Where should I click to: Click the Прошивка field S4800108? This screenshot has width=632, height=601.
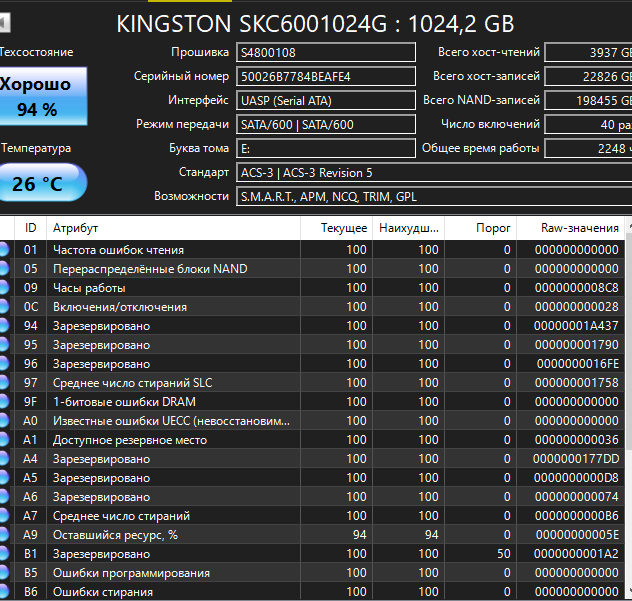coord(326,52)
